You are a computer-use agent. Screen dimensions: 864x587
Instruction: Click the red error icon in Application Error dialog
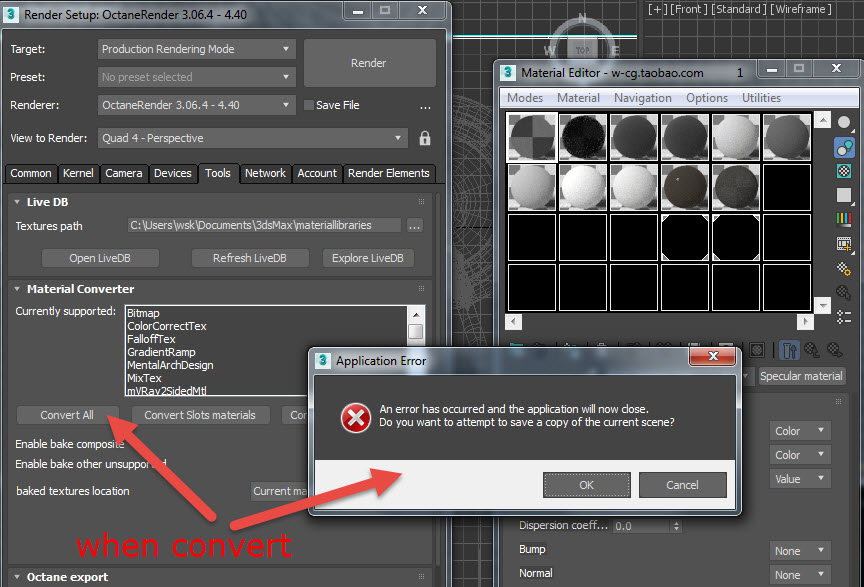point(355,418)
